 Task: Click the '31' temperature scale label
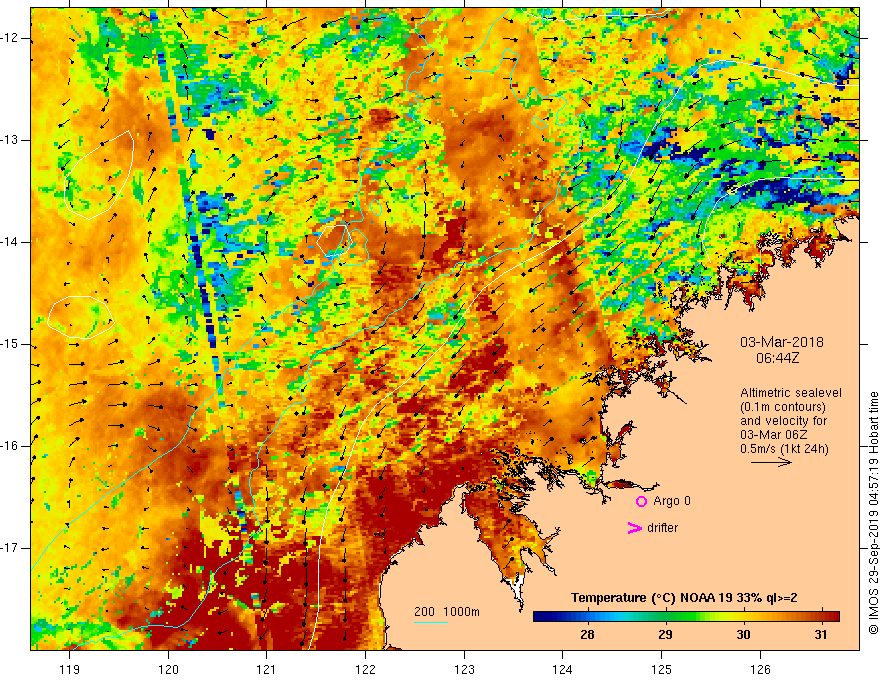(x=821, y=635)
